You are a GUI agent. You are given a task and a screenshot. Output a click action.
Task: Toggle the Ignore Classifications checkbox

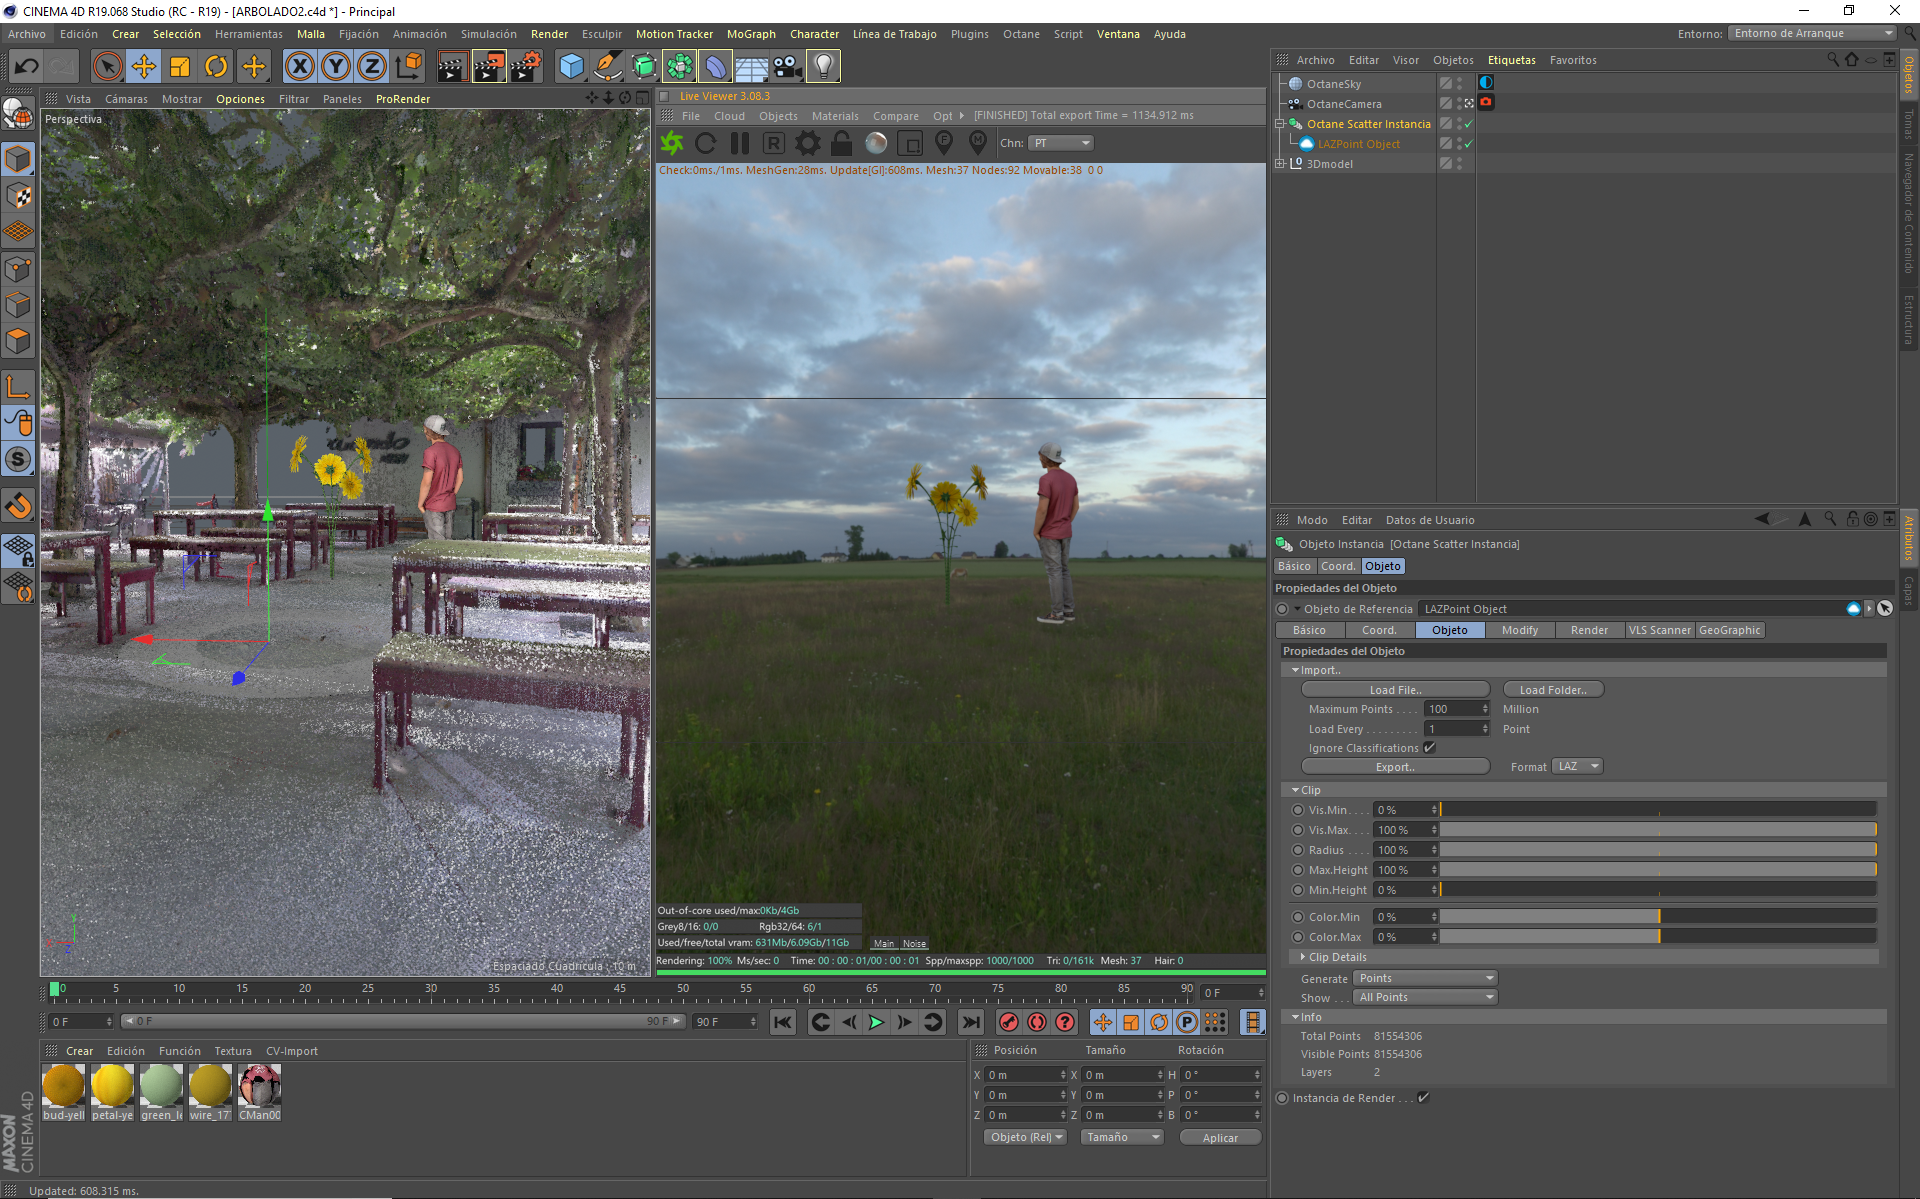1430,748
